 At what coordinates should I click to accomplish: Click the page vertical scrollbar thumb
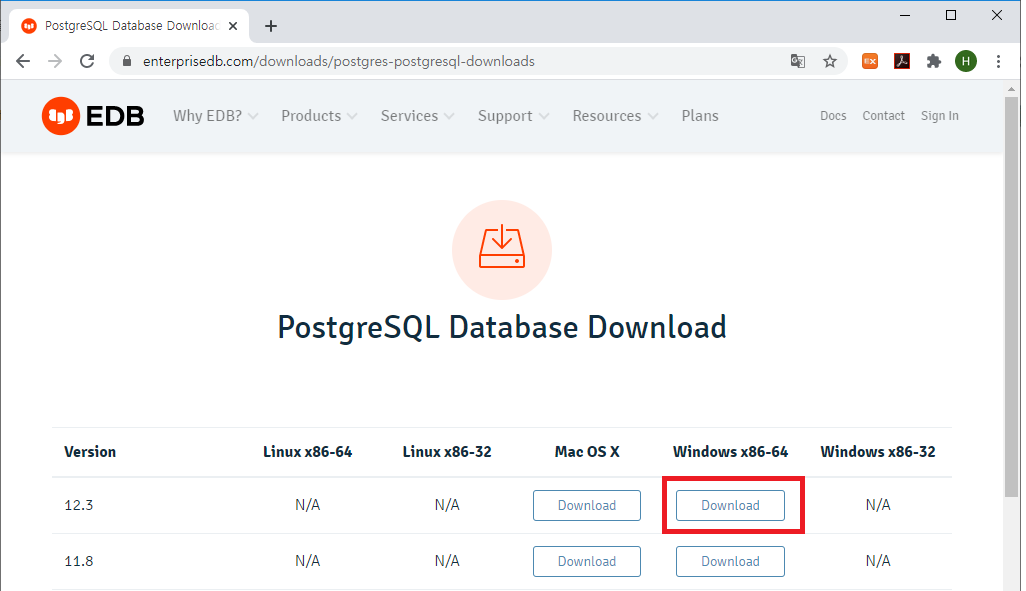click(1012, 298)
